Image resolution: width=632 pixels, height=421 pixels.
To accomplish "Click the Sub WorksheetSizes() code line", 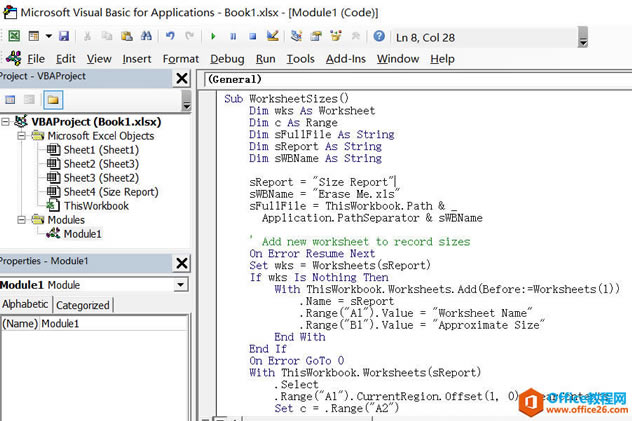I will click(287, 99).
